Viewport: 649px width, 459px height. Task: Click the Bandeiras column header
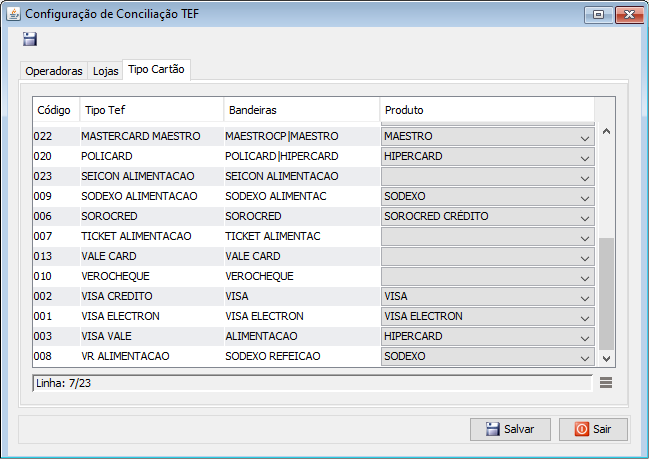(301, 110)
